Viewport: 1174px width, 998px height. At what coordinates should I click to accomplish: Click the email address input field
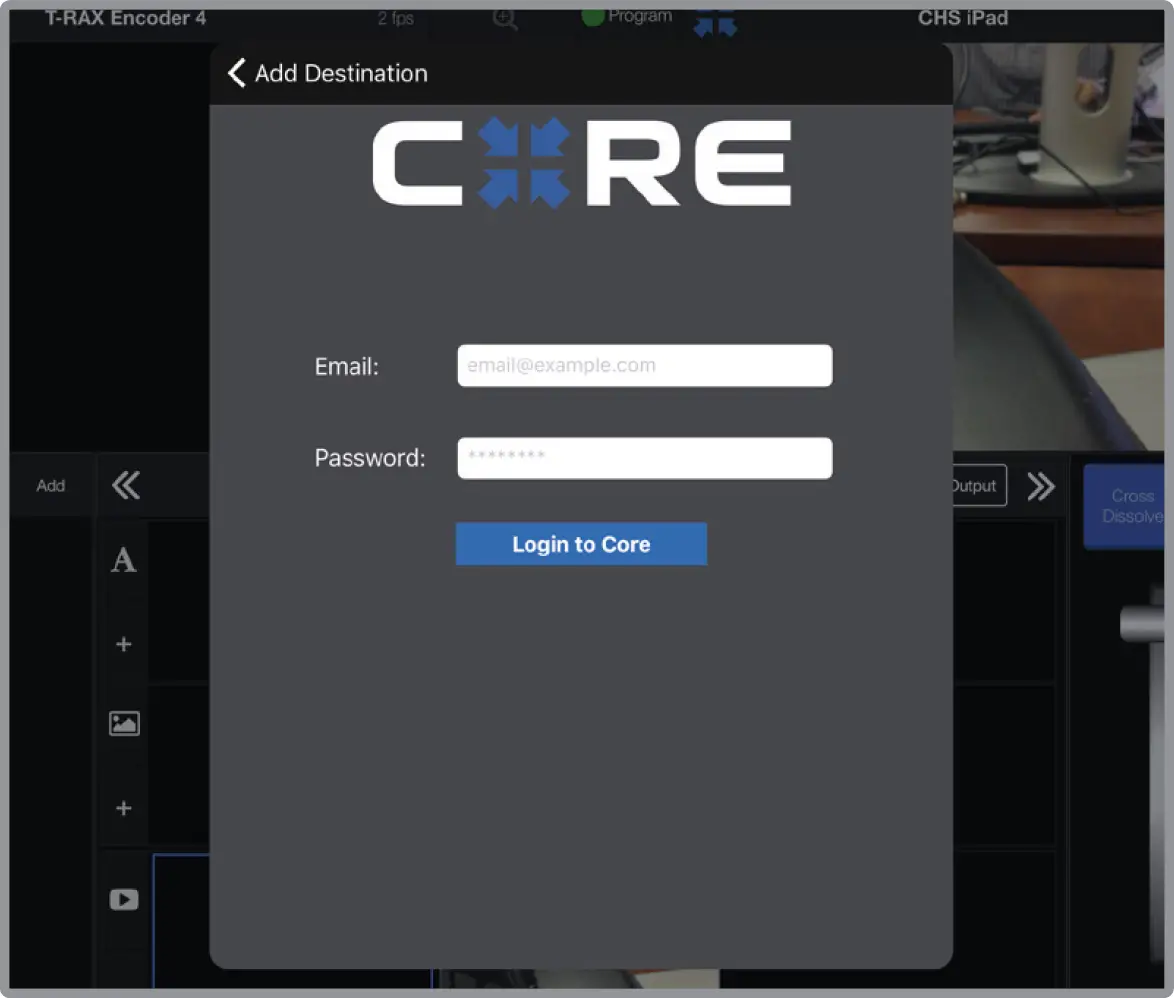tap(644, 365)
